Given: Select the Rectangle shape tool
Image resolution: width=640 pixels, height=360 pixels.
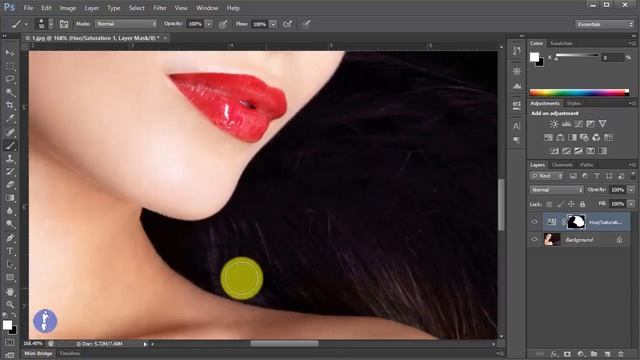Looking at the screenshot, I should [10, 278].
